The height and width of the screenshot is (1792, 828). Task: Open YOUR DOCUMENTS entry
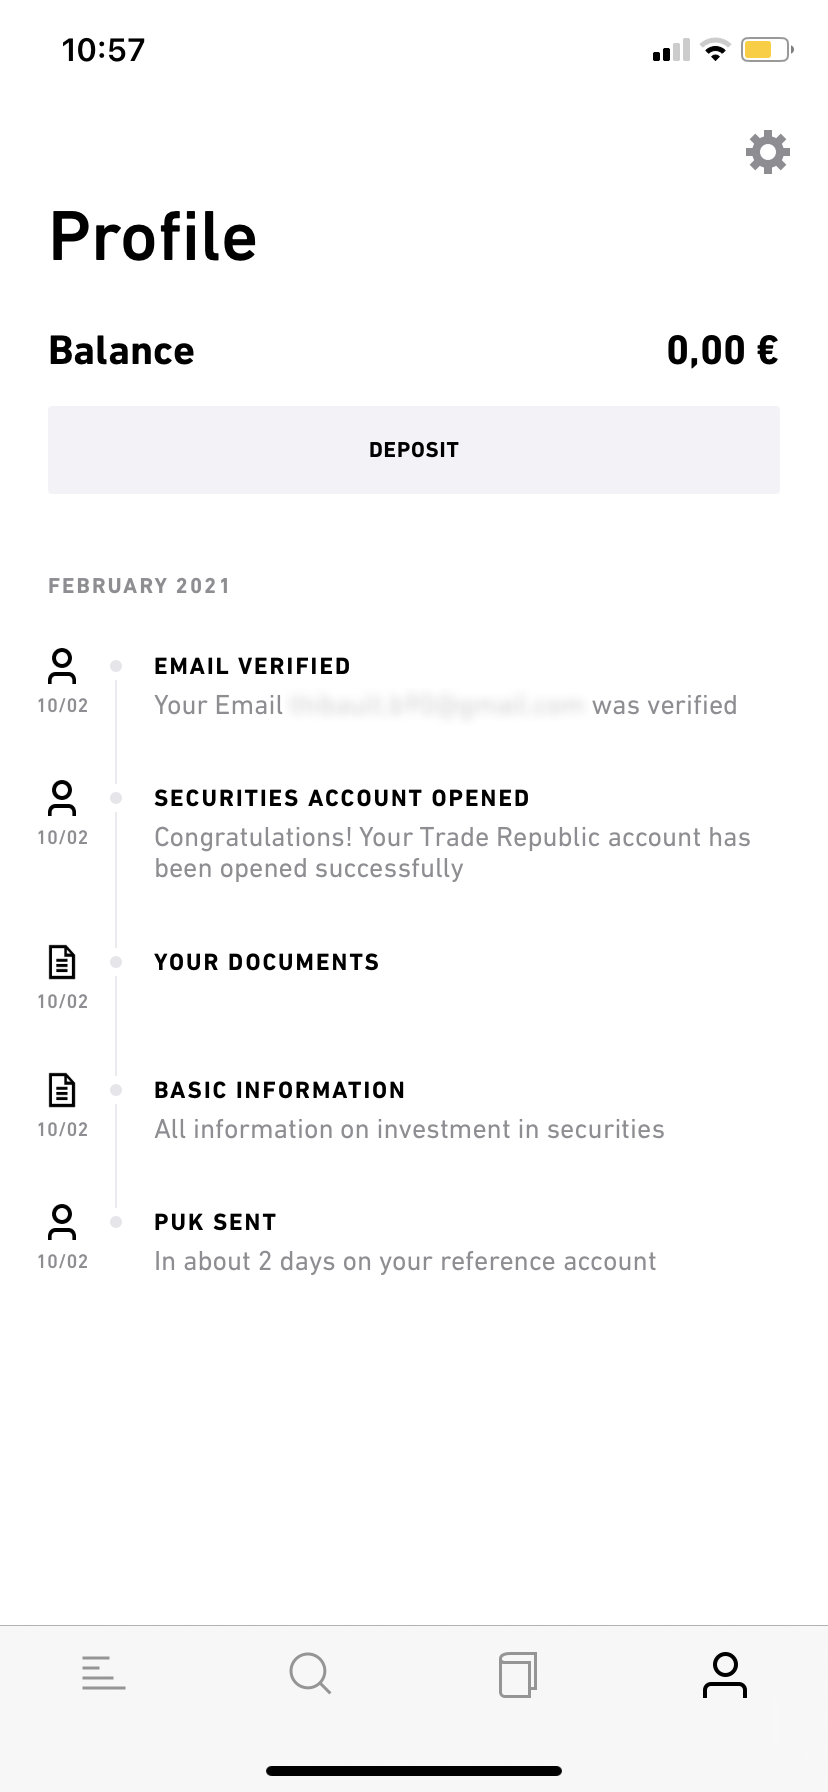click(267, 963)
